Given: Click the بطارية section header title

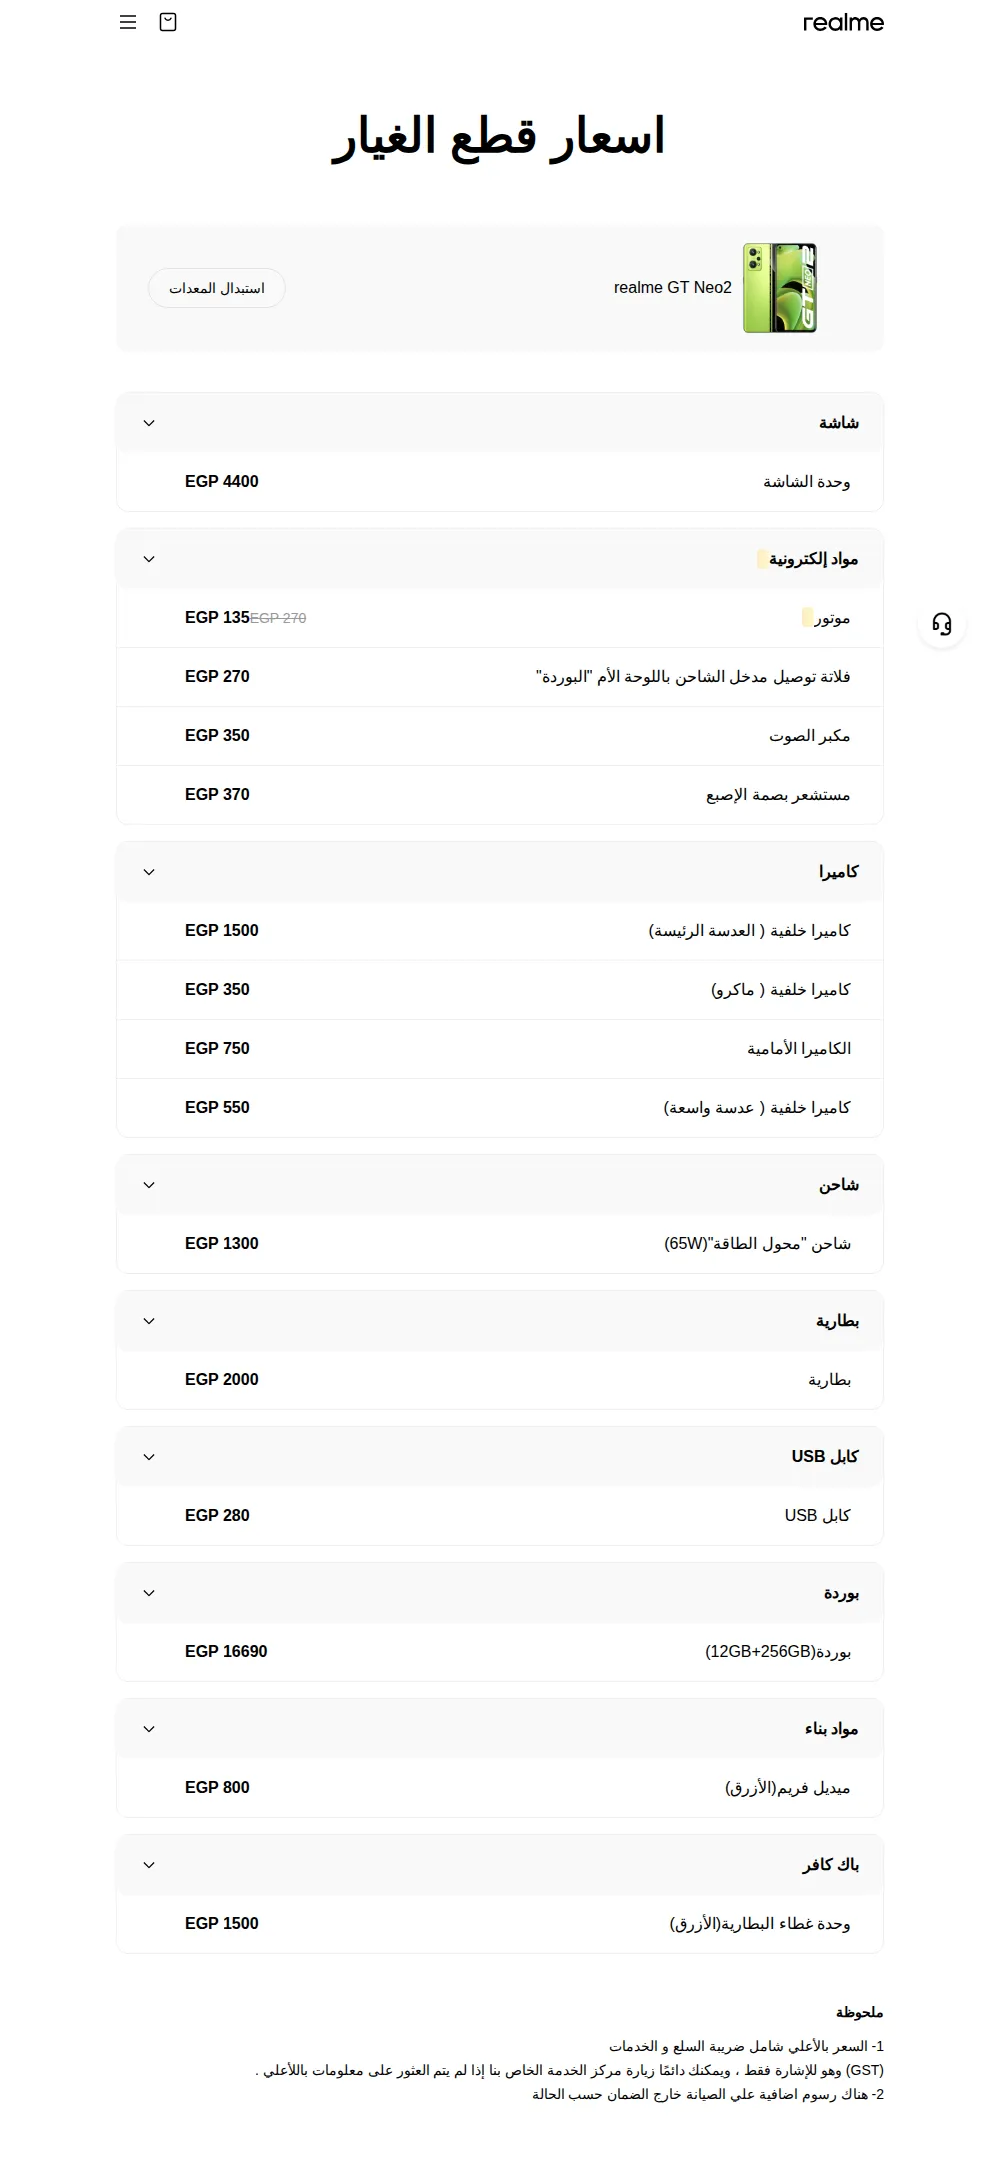Looking at the screenshot, I should pyautogui.click(x=837, y=1321).
